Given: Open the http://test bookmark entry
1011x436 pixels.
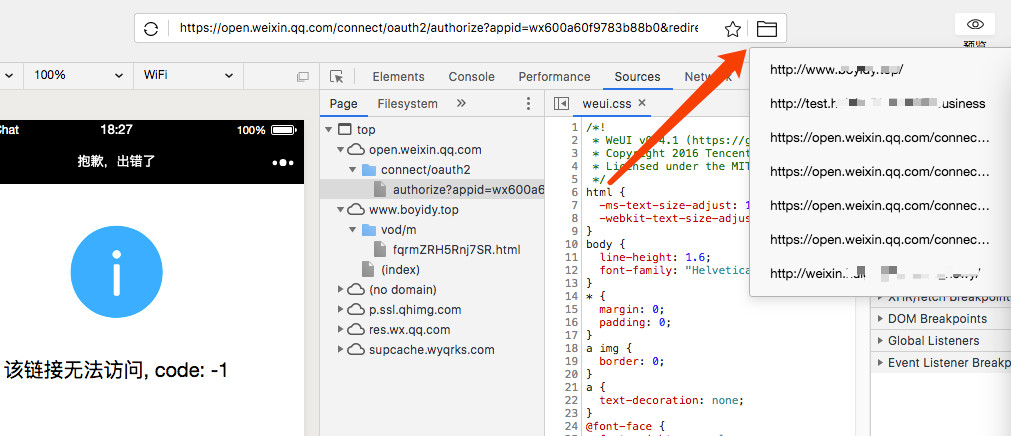Looking at the screenshot, I should pyautogui.click(x=881, y=103).
